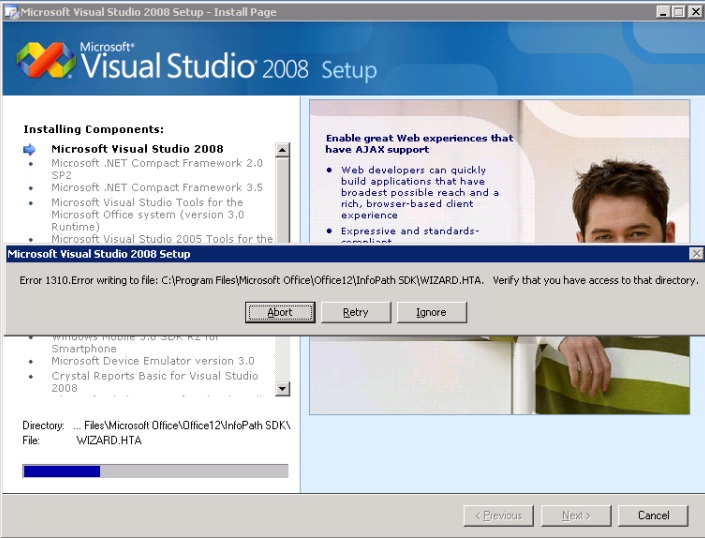Click the installation progress bar

point(155,471)
